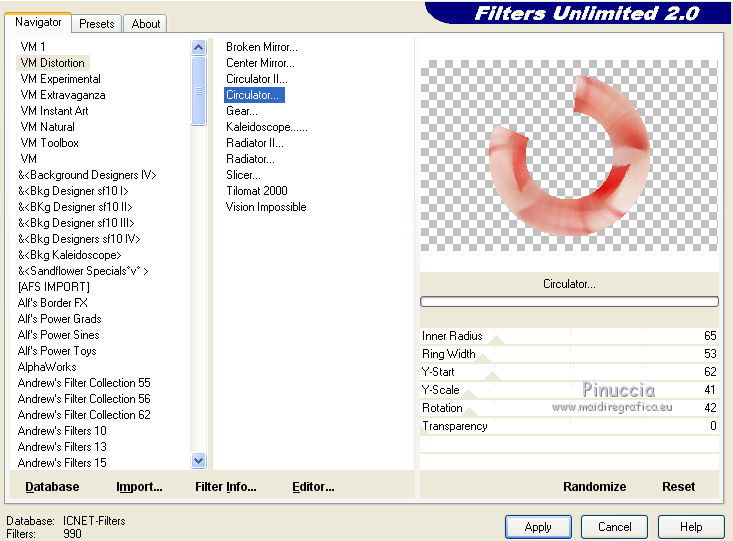The image size is (733, 541).
Task: Select &<Sandflower Specials°v°> category
Action: (x=83, y=271)
